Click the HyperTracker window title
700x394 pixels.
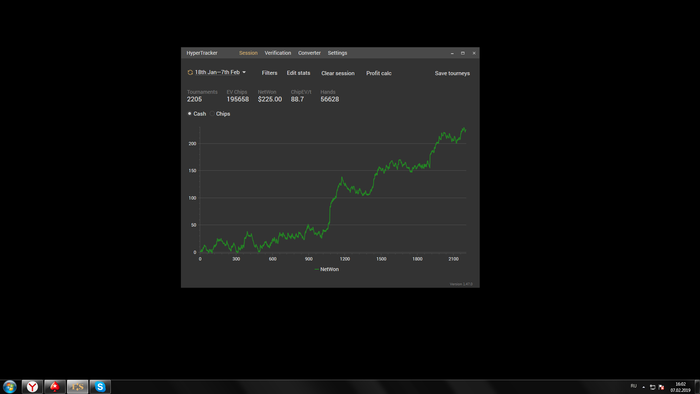point(202,53)
